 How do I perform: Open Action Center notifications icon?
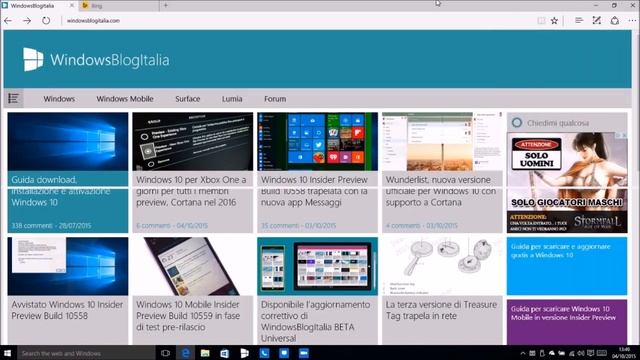590,353
